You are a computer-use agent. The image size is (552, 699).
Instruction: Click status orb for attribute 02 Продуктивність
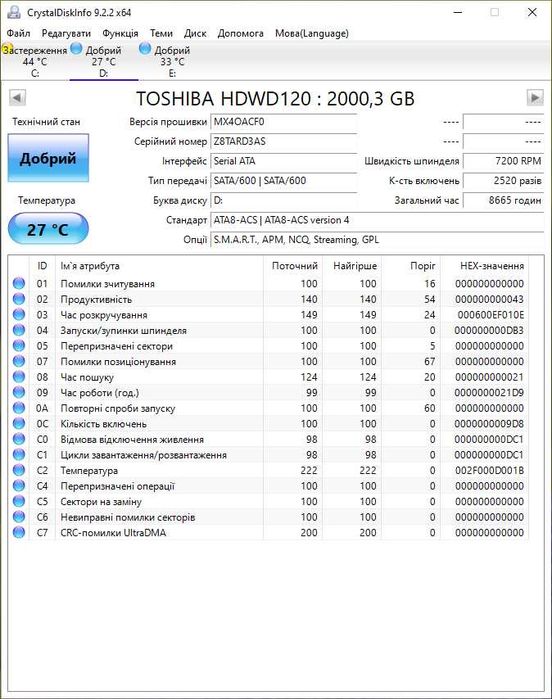[19, 299]
